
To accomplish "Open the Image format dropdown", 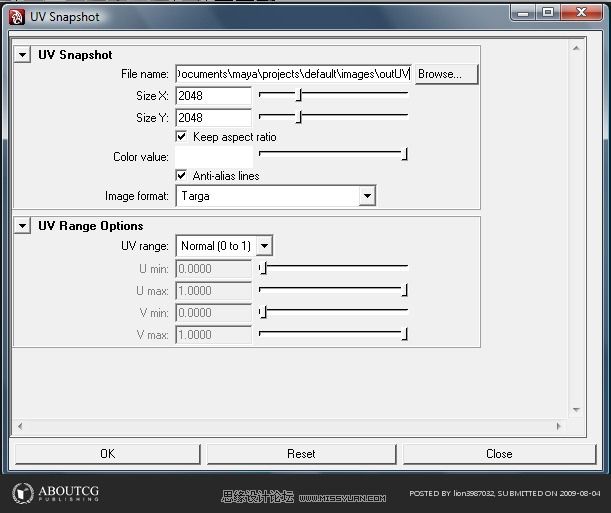I will [x=367, y=196].
